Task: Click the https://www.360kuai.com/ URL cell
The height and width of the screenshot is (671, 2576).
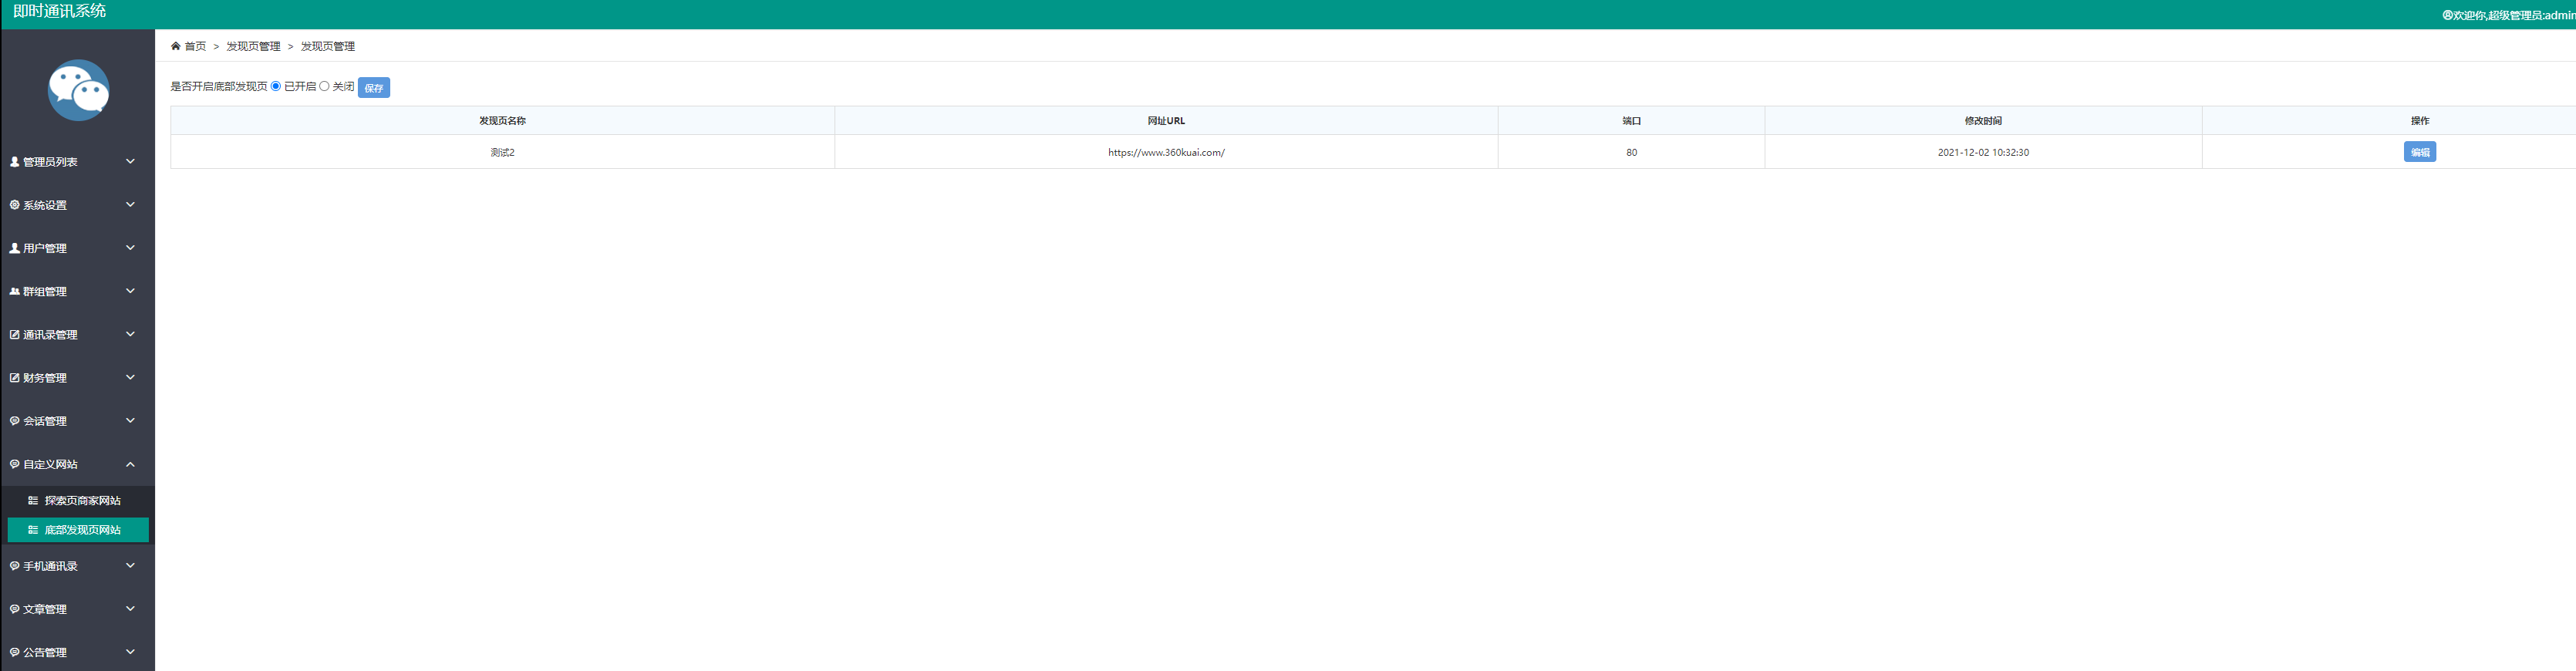Action: pos(1166,153)
